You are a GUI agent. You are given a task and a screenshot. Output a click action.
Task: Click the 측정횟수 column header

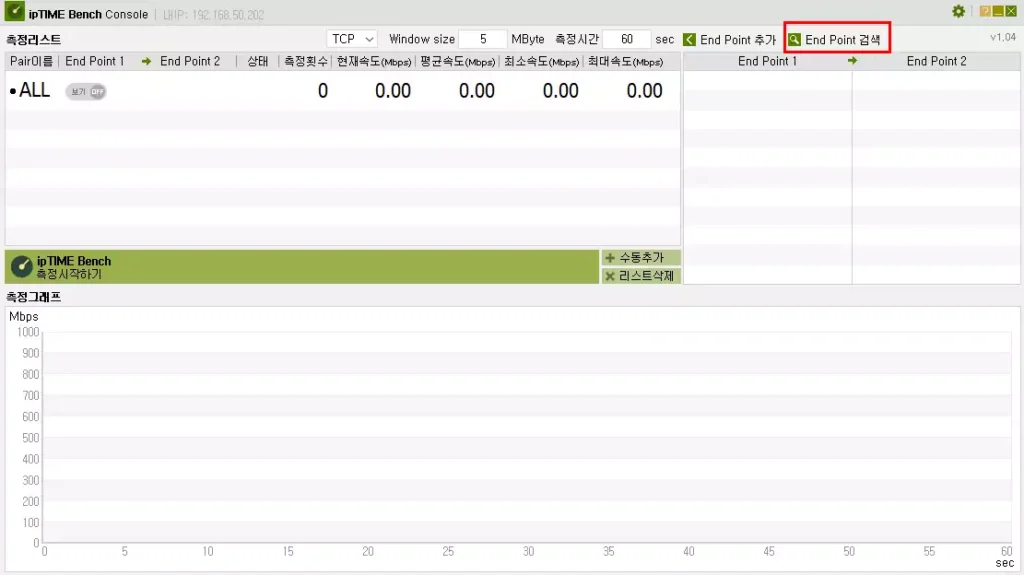pyautogui.click(x=306, y=61)
